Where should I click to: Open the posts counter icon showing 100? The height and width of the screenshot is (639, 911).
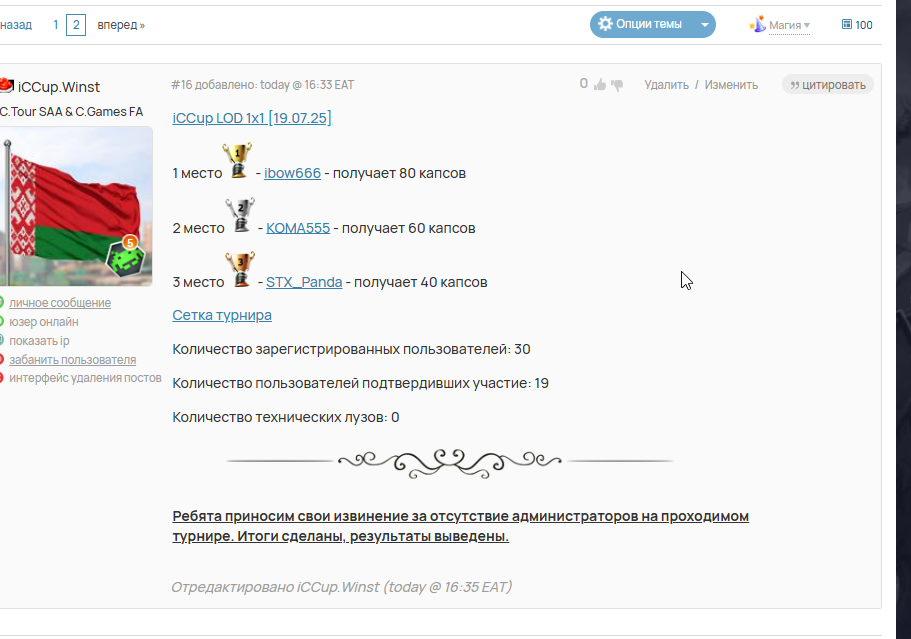(847, 24)
